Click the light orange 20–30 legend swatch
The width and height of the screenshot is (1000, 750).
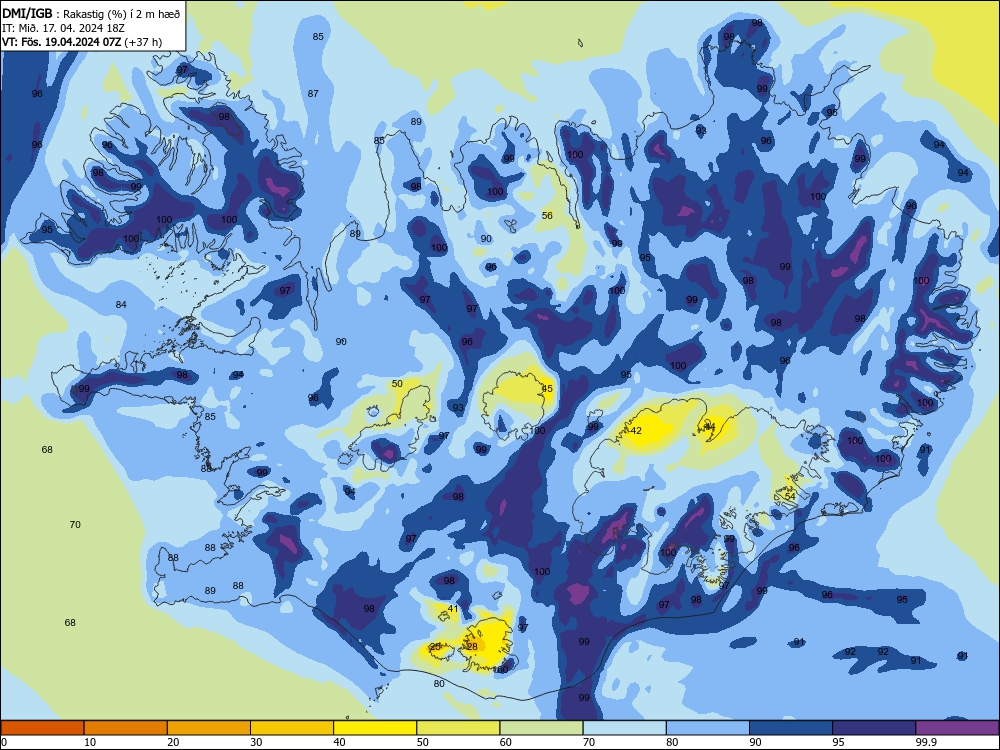(x=209, y=728)
